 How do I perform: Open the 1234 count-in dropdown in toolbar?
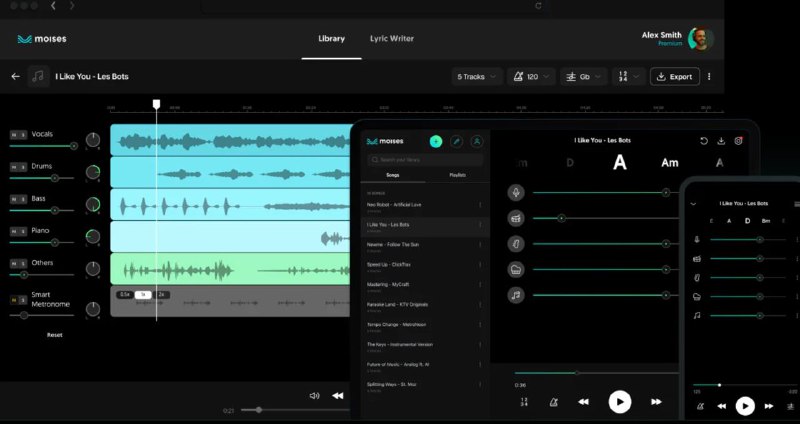(629, 77)
